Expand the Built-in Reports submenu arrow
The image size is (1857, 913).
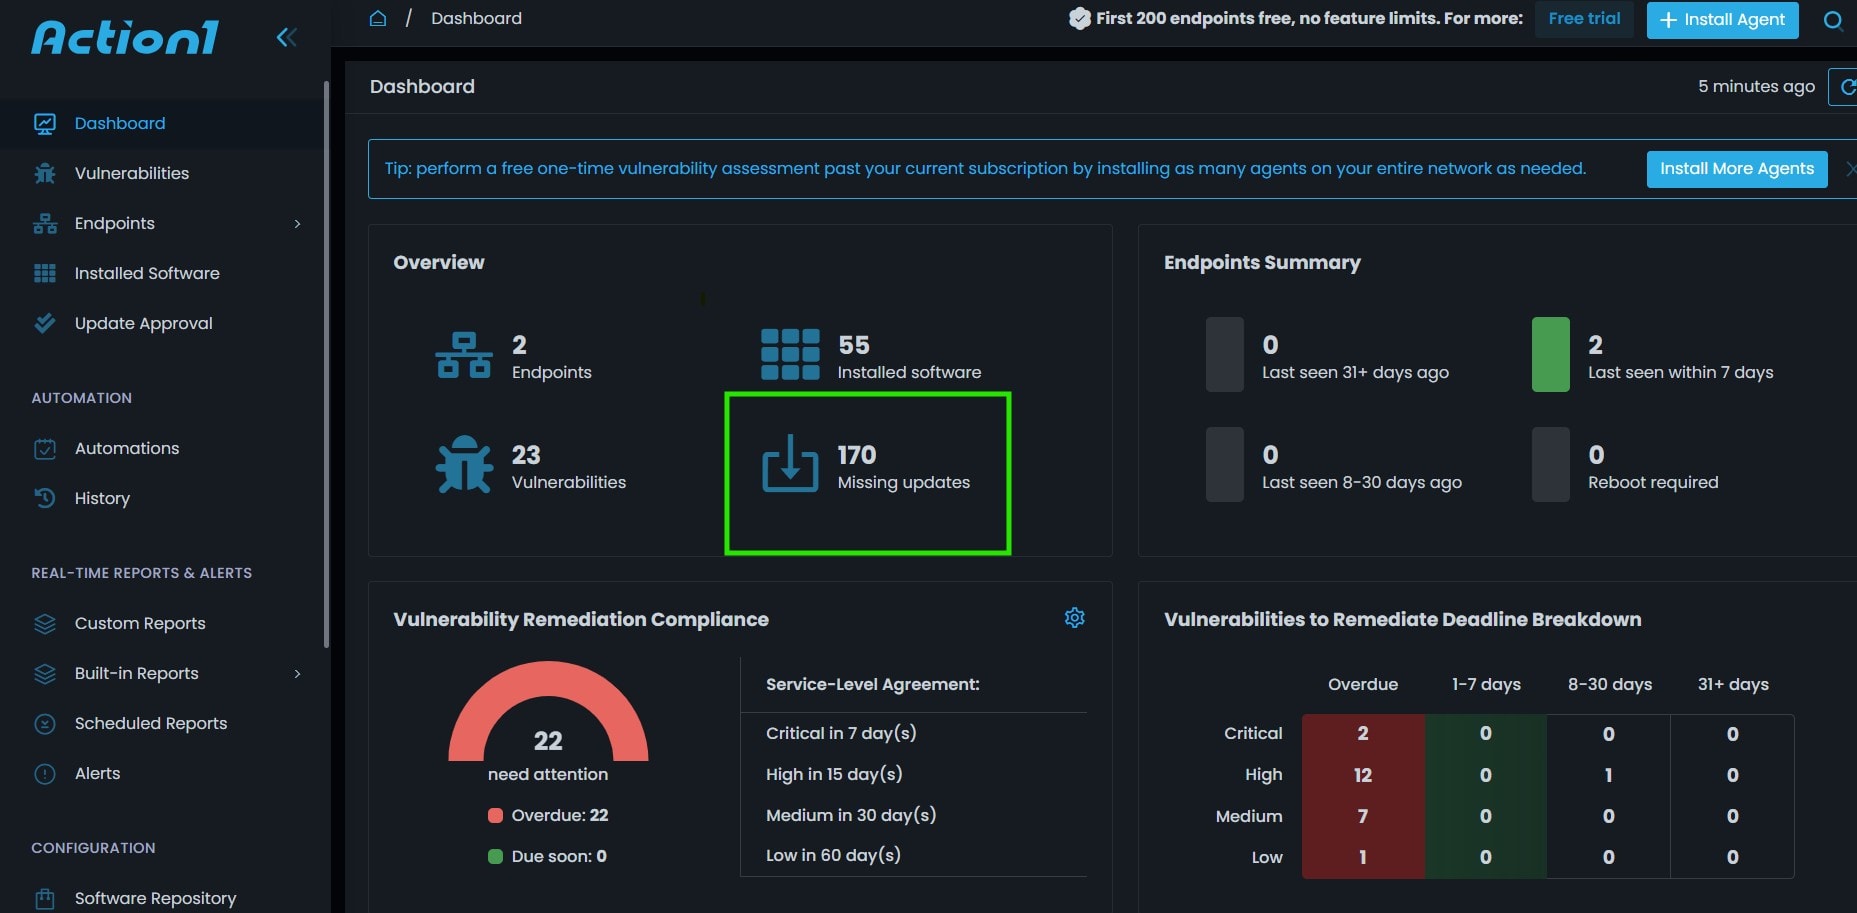(297, 674)
